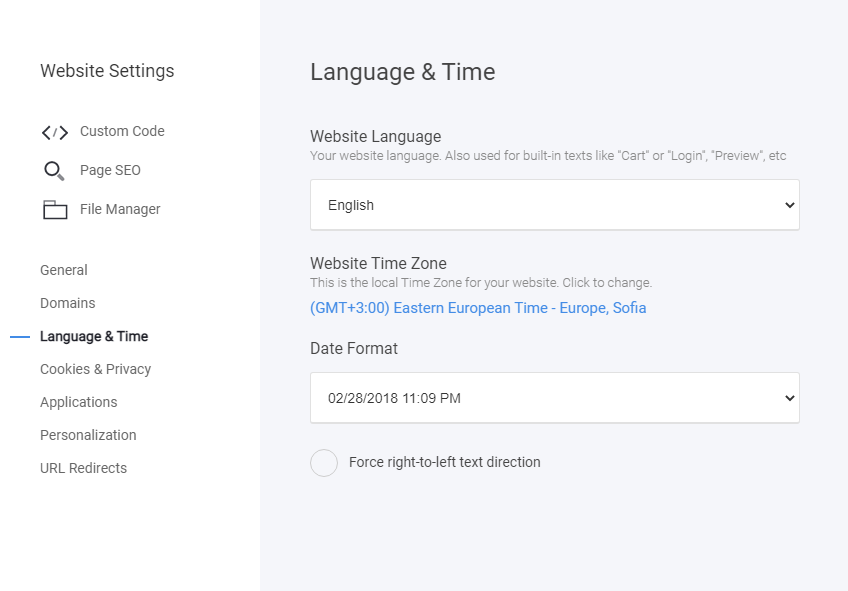Click the Page SEO magnifier icon
This screenshot has height=591, width=848.
pyautogui.click(x=54, y=171)
